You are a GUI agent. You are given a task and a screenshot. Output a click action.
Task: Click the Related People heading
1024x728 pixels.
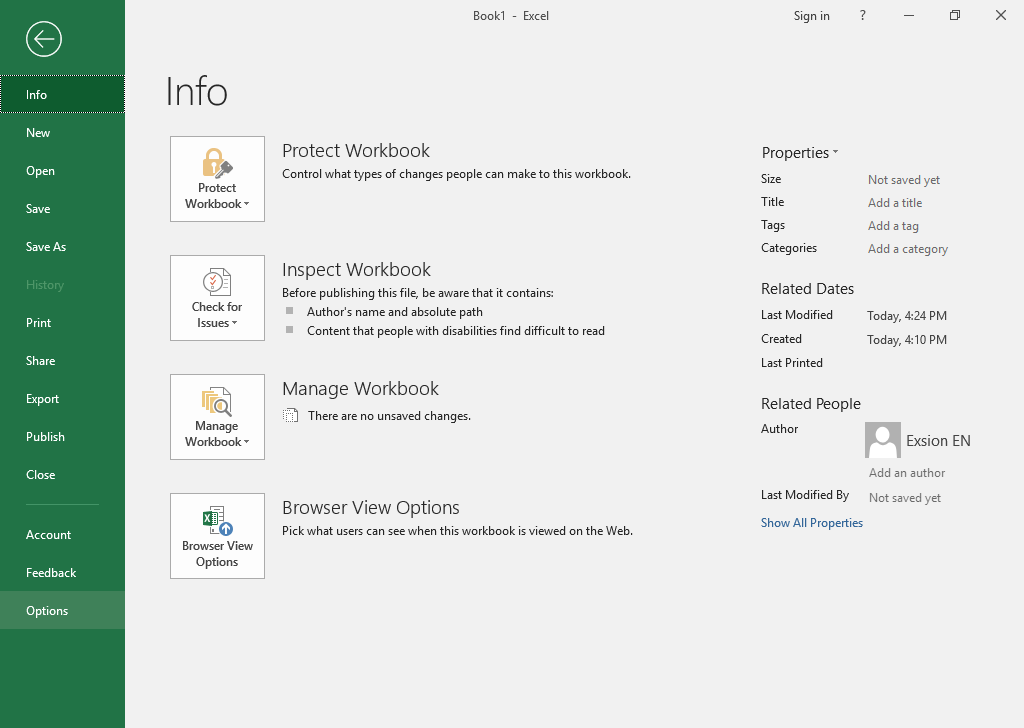tap(811, 404)
